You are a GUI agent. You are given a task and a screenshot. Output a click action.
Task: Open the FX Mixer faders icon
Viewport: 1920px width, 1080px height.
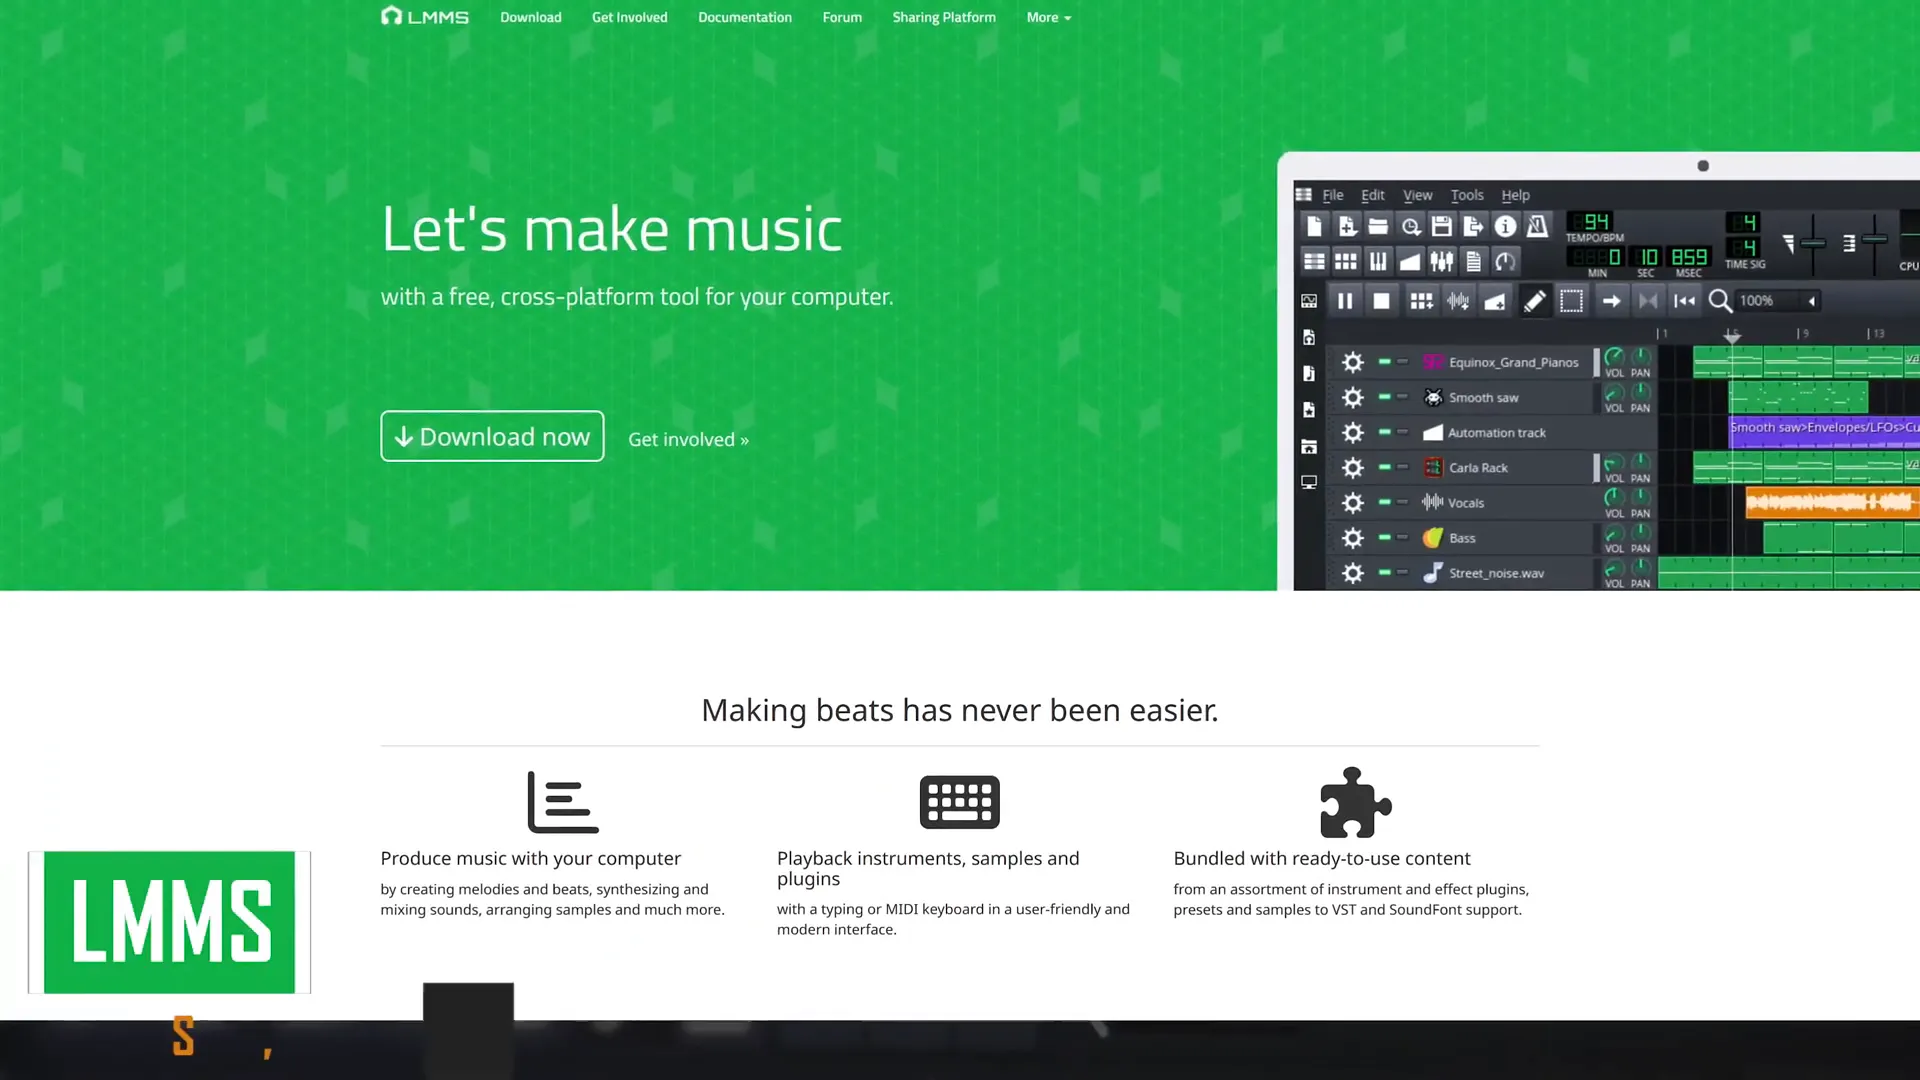1441,261
